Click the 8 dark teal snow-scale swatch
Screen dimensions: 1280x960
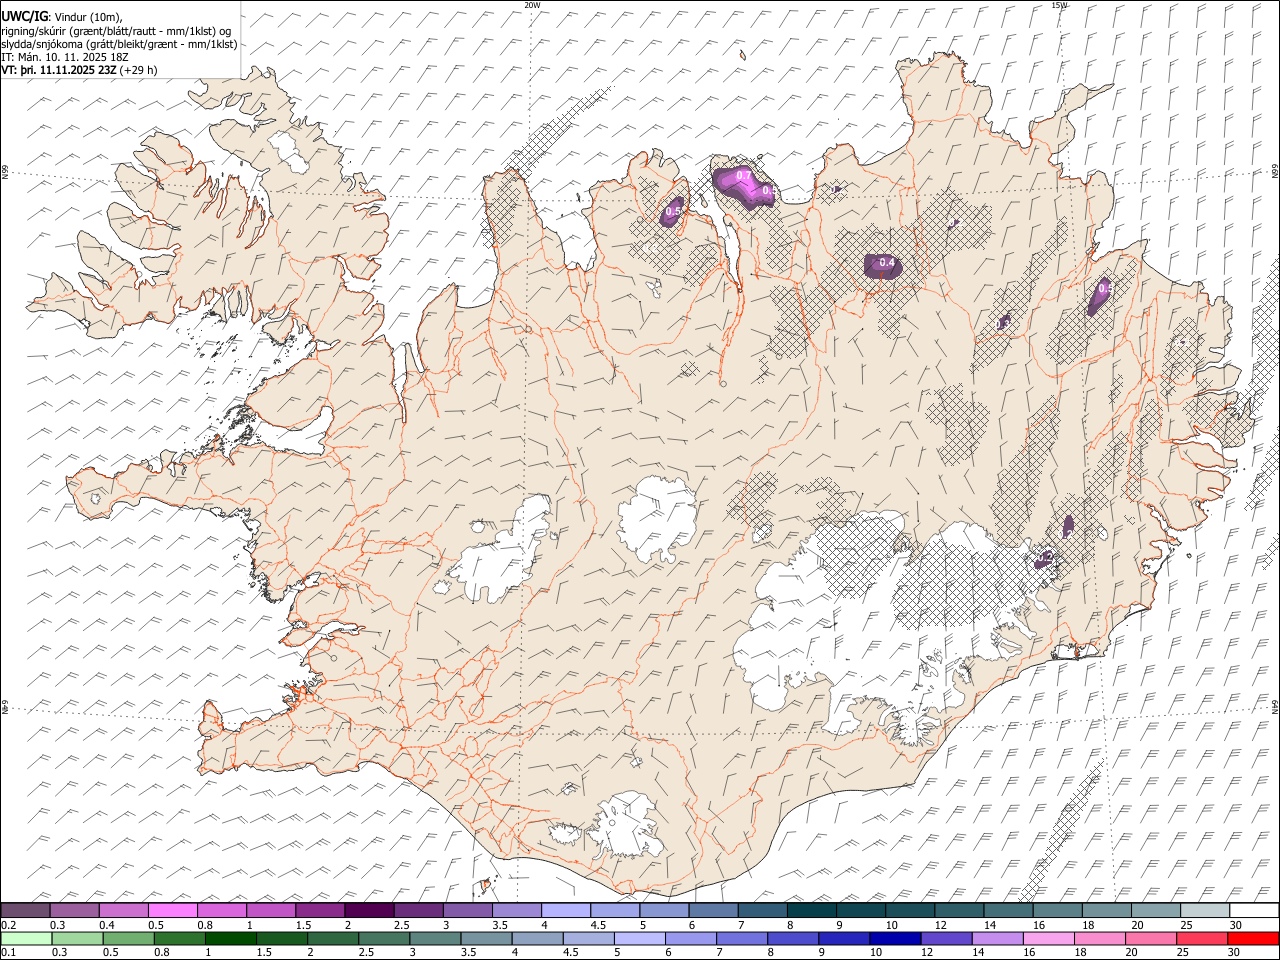[811, 910]
